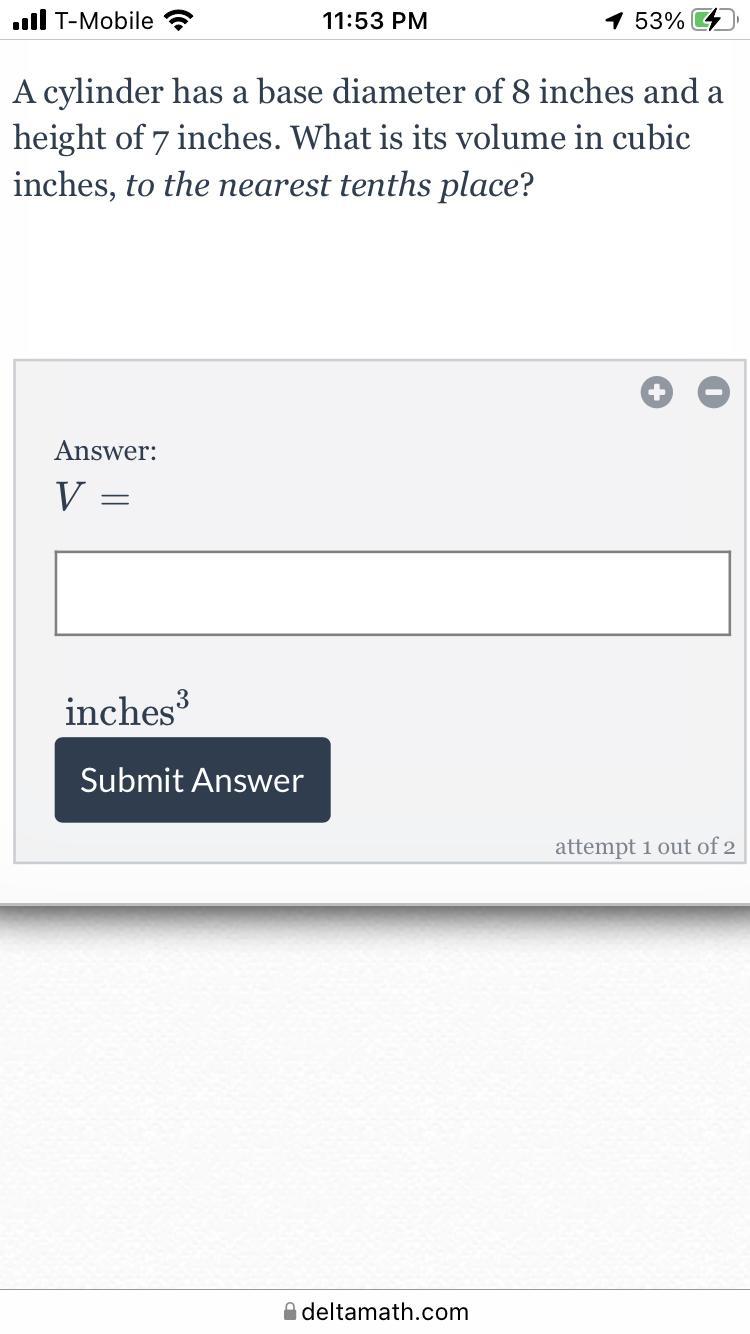Tap the 53% battery percentage
This screenshot has width=750, height=1334.
tap(659, 20)
